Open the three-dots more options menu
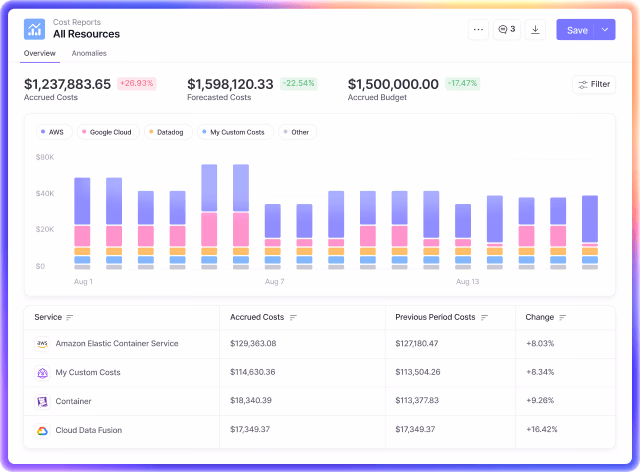The width and height of the screenshot is (640, 472). click(x=478, y=29)
